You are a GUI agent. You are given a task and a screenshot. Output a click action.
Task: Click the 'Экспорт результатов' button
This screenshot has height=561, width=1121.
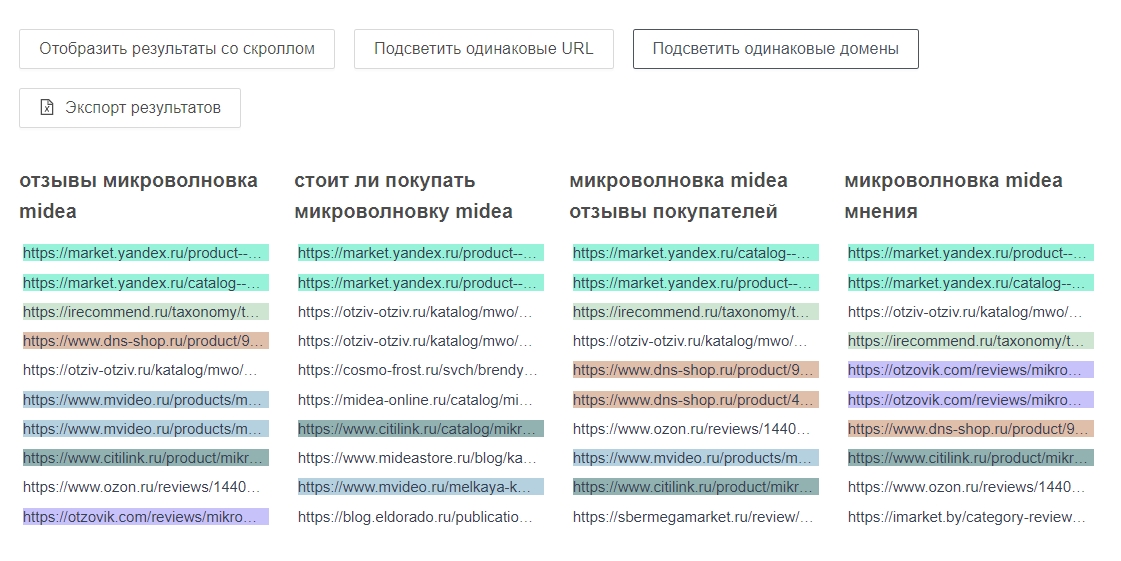coord(129,108)
